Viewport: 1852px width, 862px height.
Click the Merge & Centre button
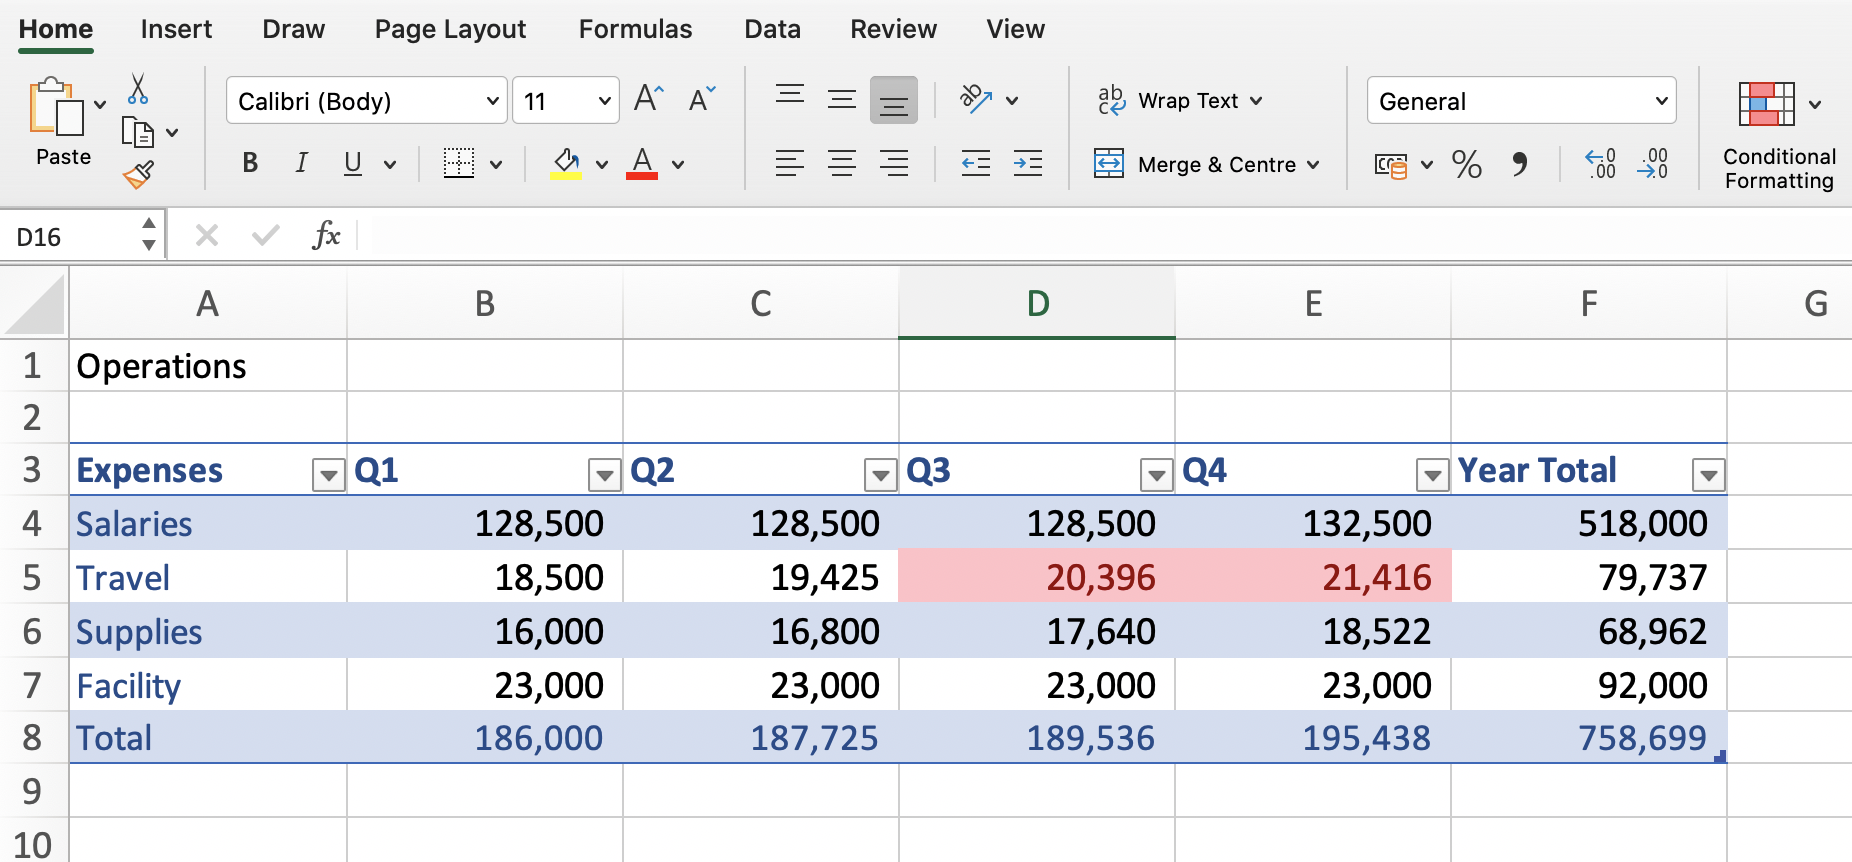pyautogui.click(x=1195, y=165)
